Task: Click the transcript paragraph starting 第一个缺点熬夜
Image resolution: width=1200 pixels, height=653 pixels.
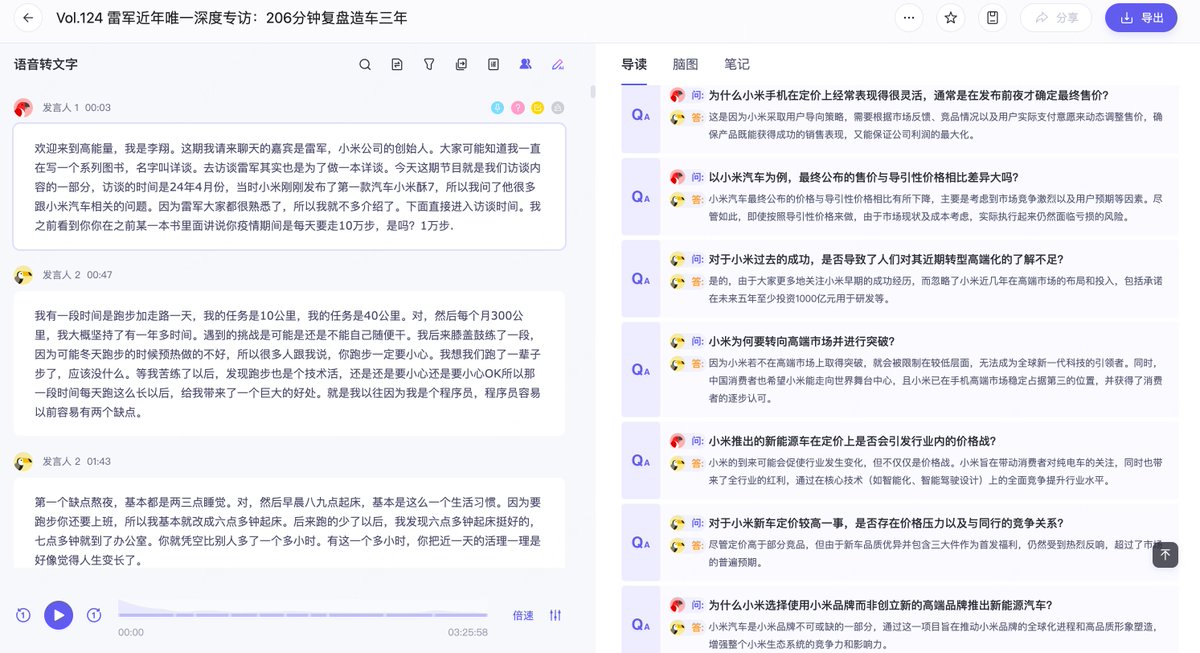Action: (289, 523)
